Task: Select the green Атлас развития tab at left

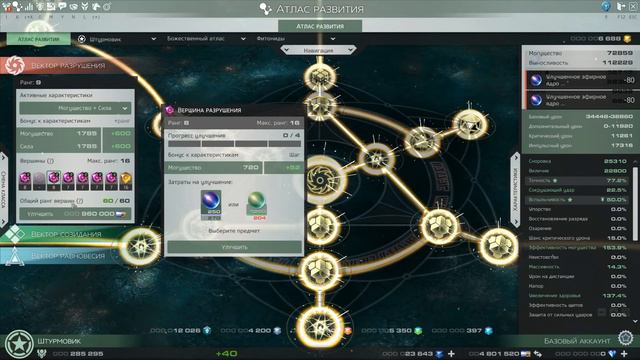Action: (38, 39)
